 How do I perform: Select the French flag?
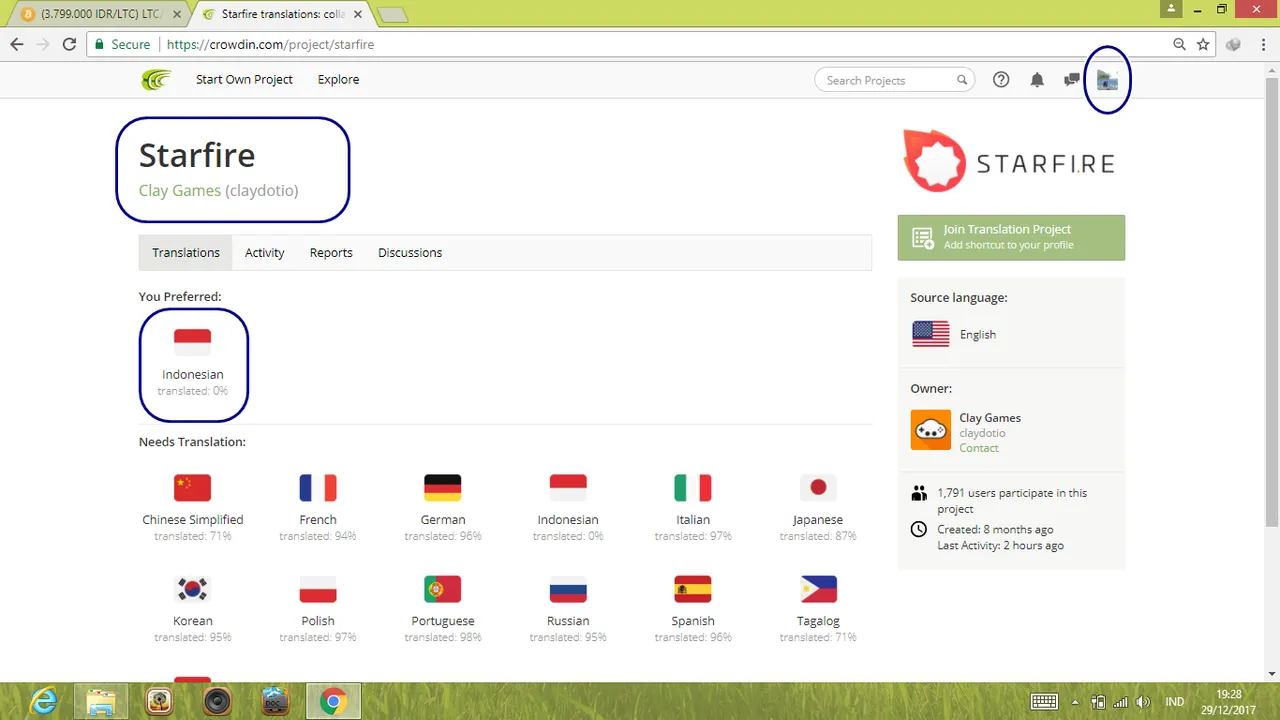[x=318, y=487]
